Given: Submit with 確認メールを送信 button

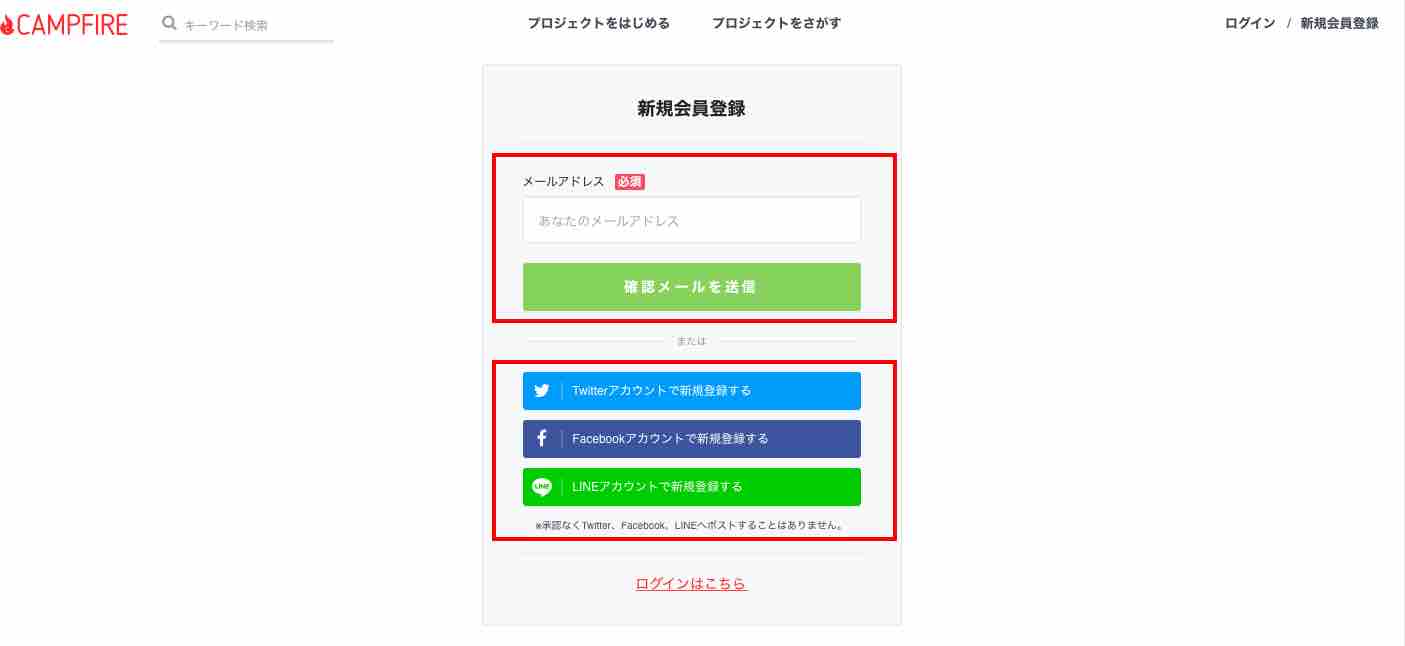Looking at the screenshot, I should point(692,287).
